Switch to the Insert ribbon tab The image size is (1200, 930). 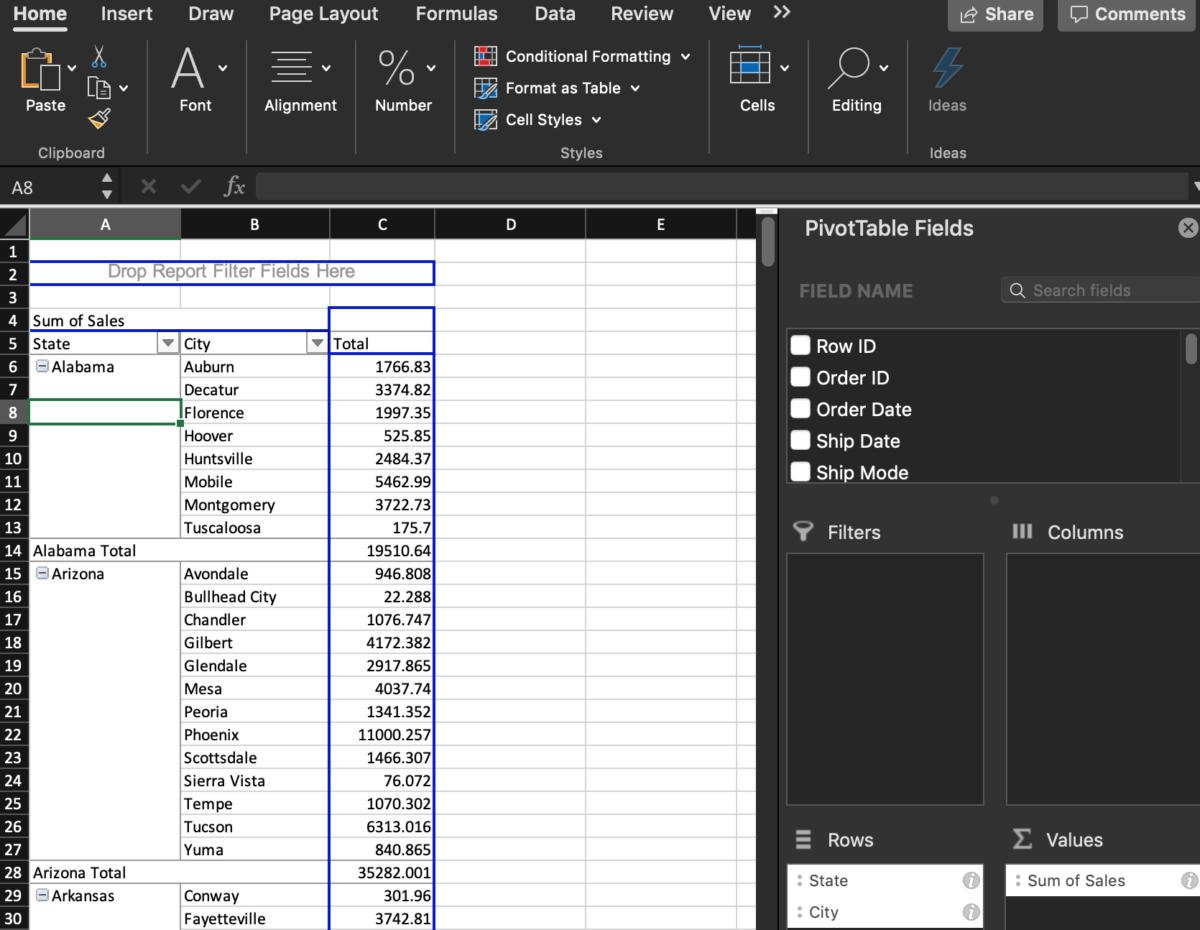coord(126,14)
